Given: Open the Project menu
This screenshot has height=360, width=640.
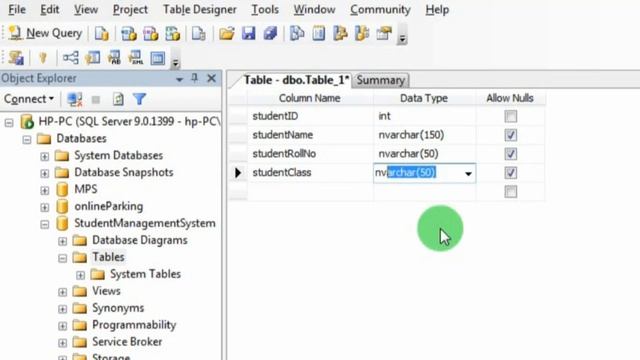Looking at the screenshot, I should tap(130, 9).
